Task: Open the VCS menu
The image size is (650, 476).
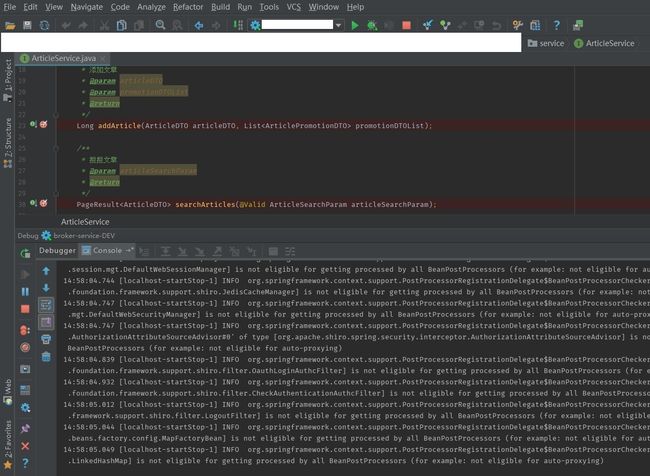Action: click(293, 7)
